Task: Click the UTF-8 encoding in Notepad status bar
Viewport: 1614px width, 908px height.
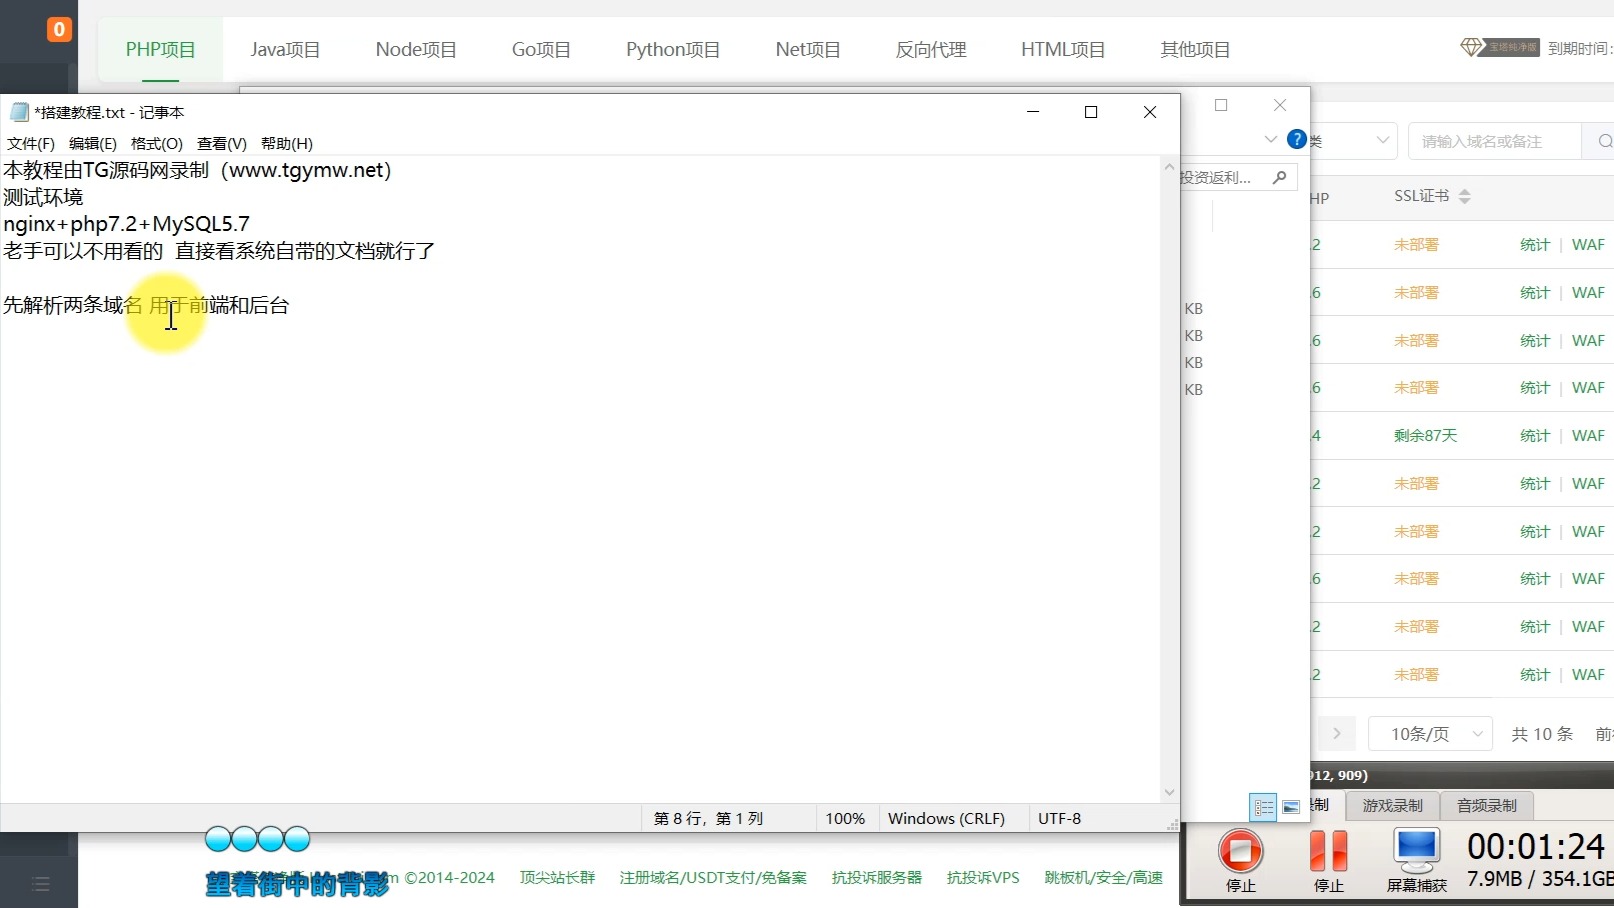Action: click(1059, 818)
